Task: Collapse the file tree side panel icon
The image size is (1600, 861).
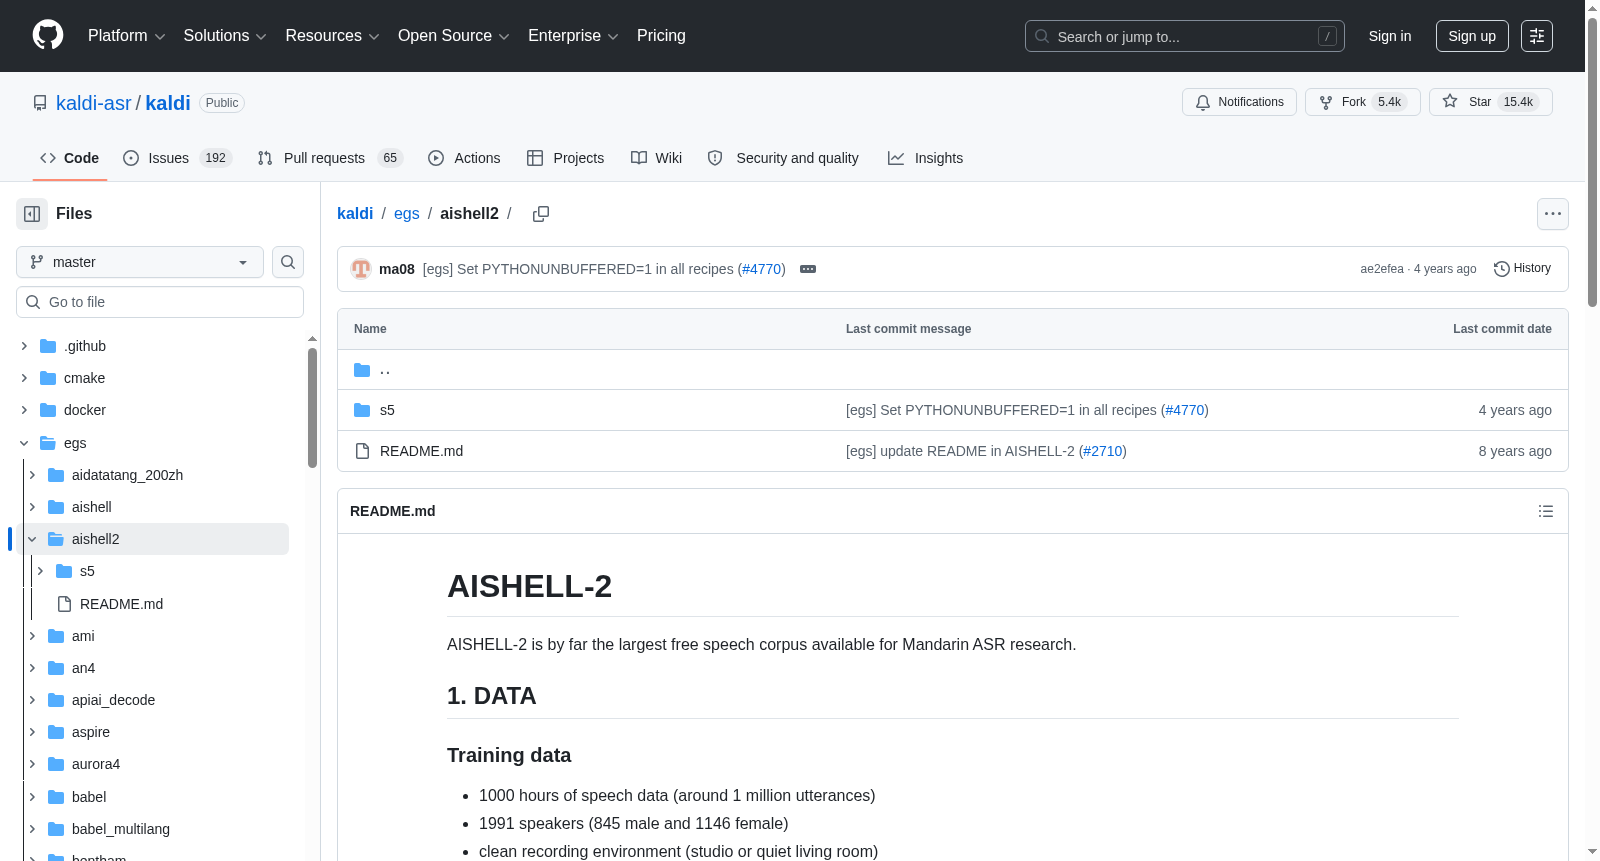Action: (x=32, y=214)
